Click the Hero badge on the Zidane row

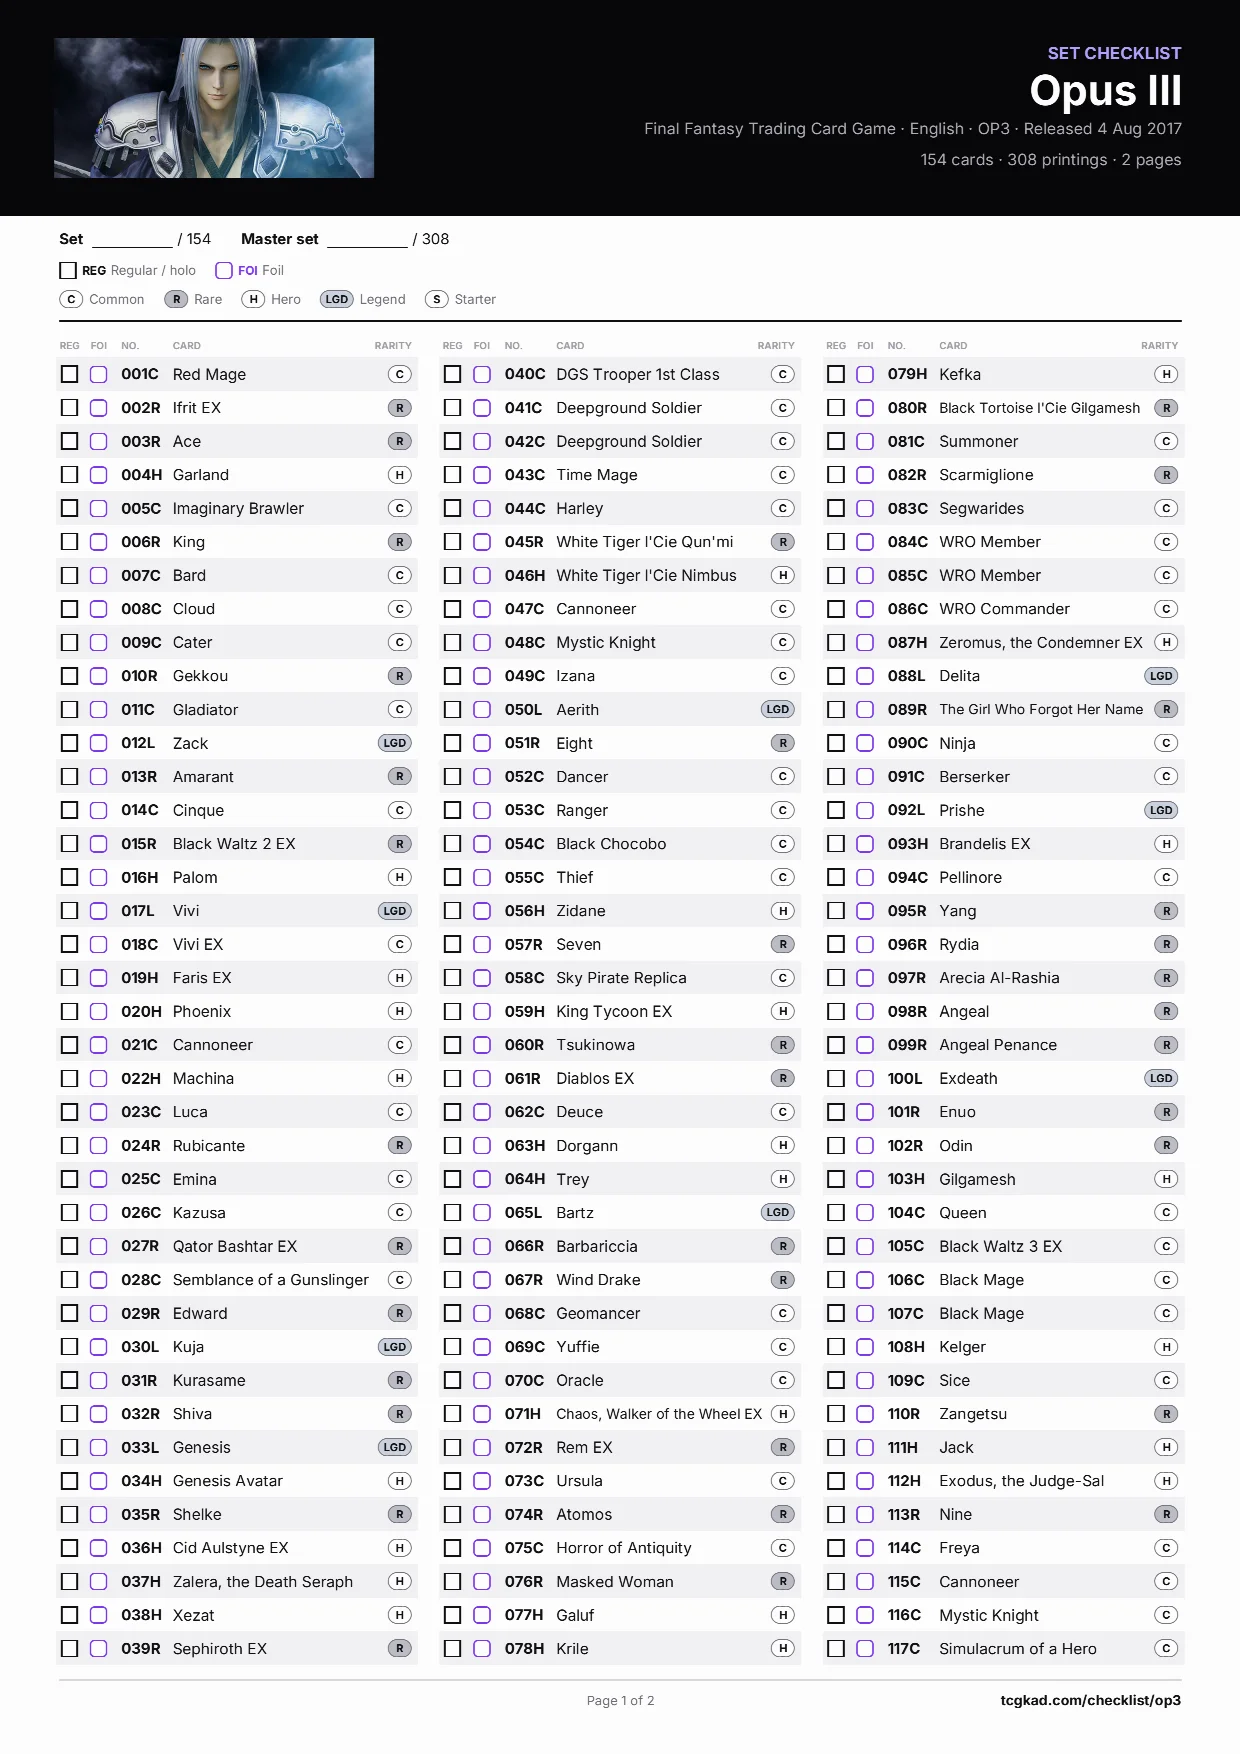783,911
